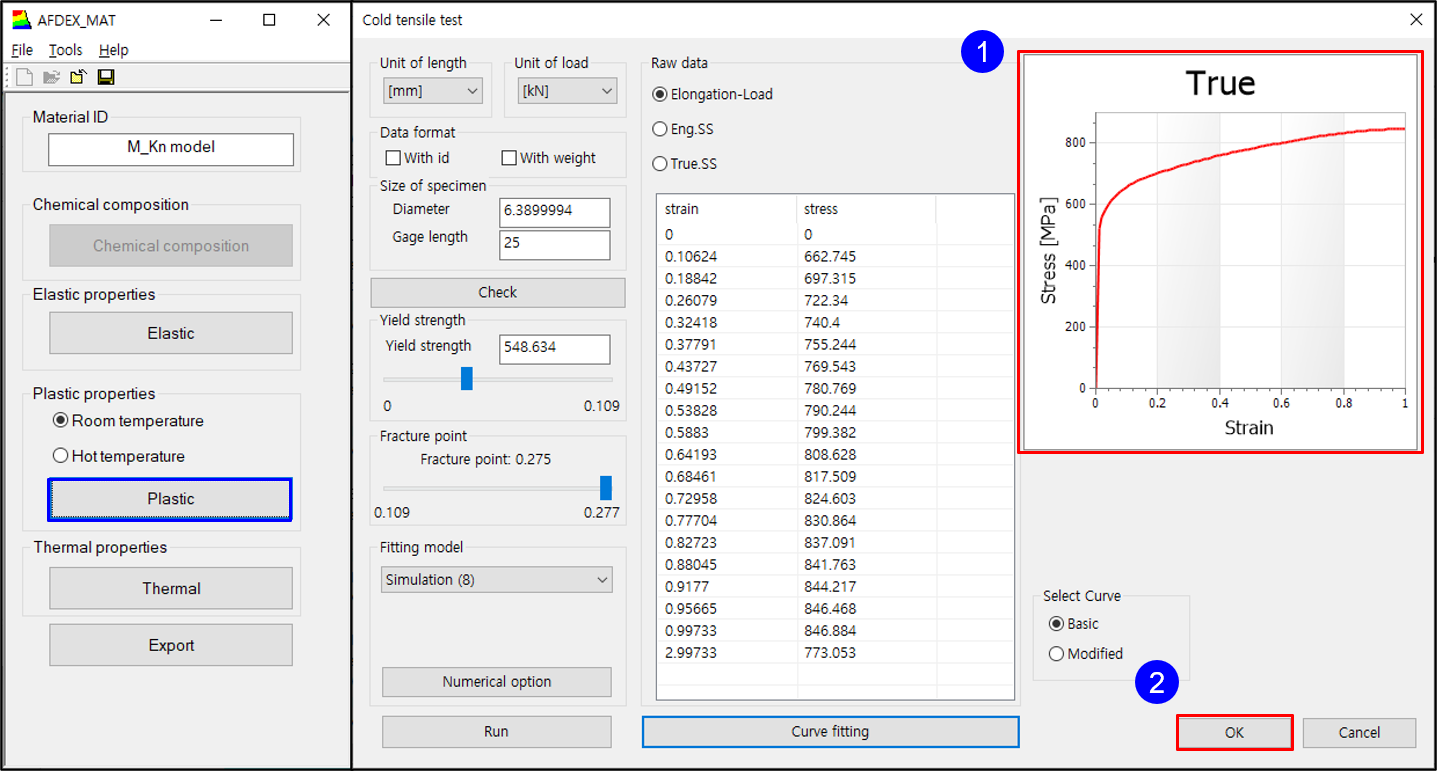The width and height of the screenshot is (1437, 771).
Task: Click the Run button
Action: coord(497,732)
